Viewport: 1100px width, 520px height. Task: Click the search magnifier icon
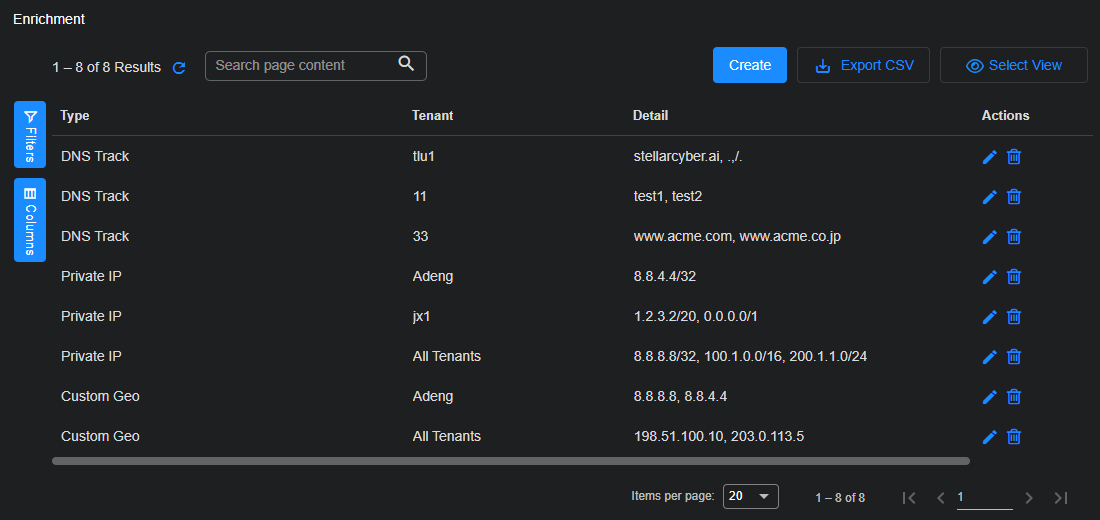406,65
